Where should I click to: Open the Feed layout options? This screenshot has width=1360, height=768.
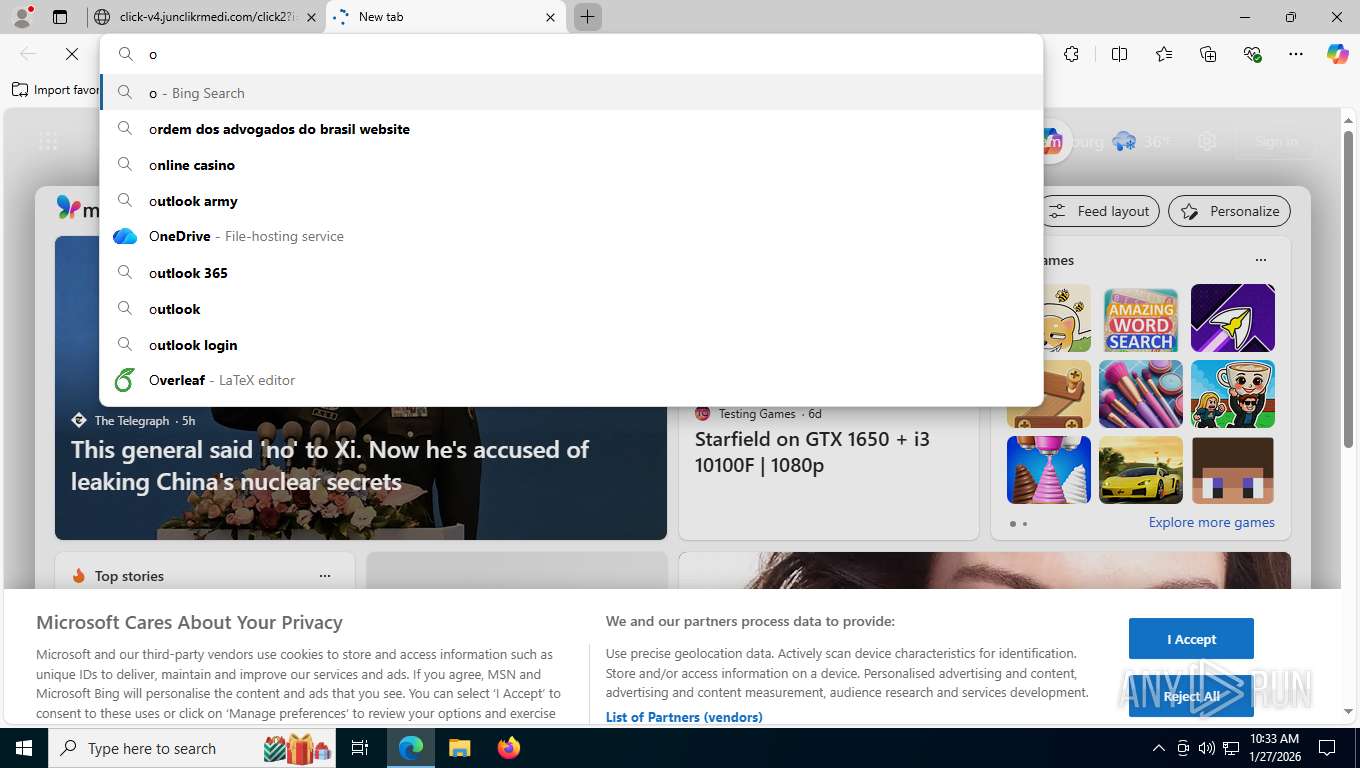point(1100,211)
